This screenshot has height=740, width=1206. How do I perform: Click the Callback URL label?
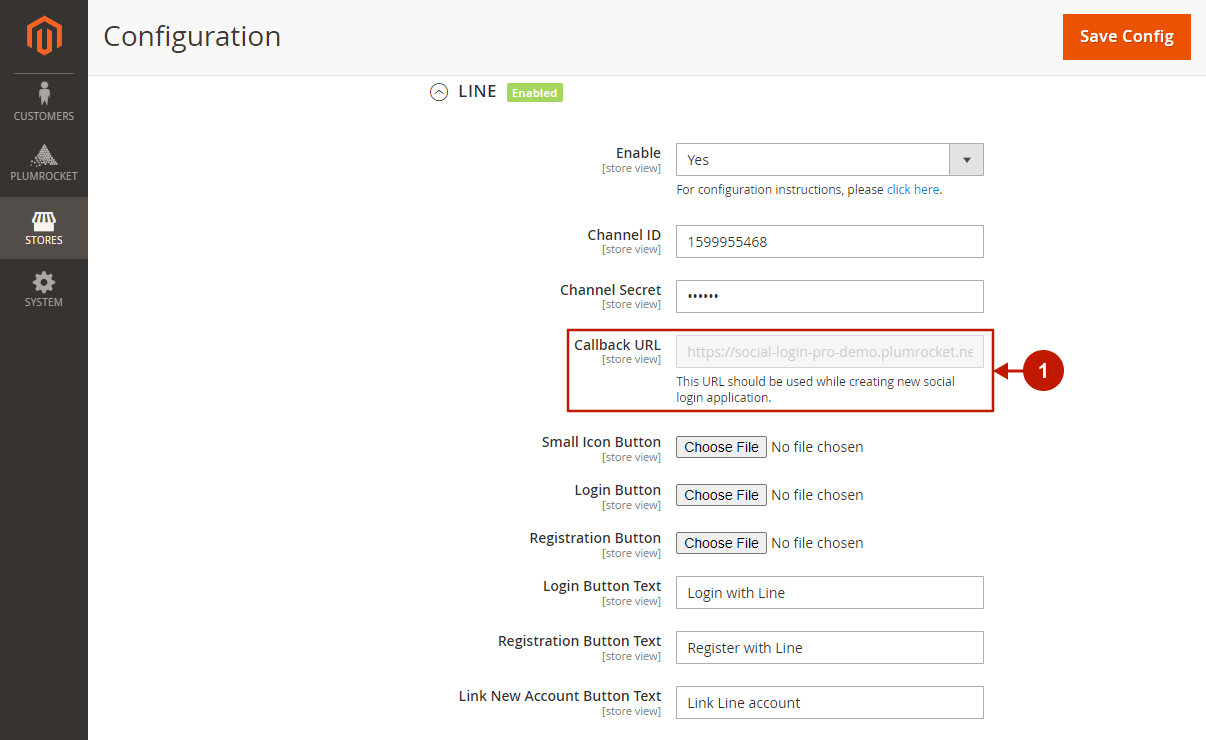click(617, 345)
